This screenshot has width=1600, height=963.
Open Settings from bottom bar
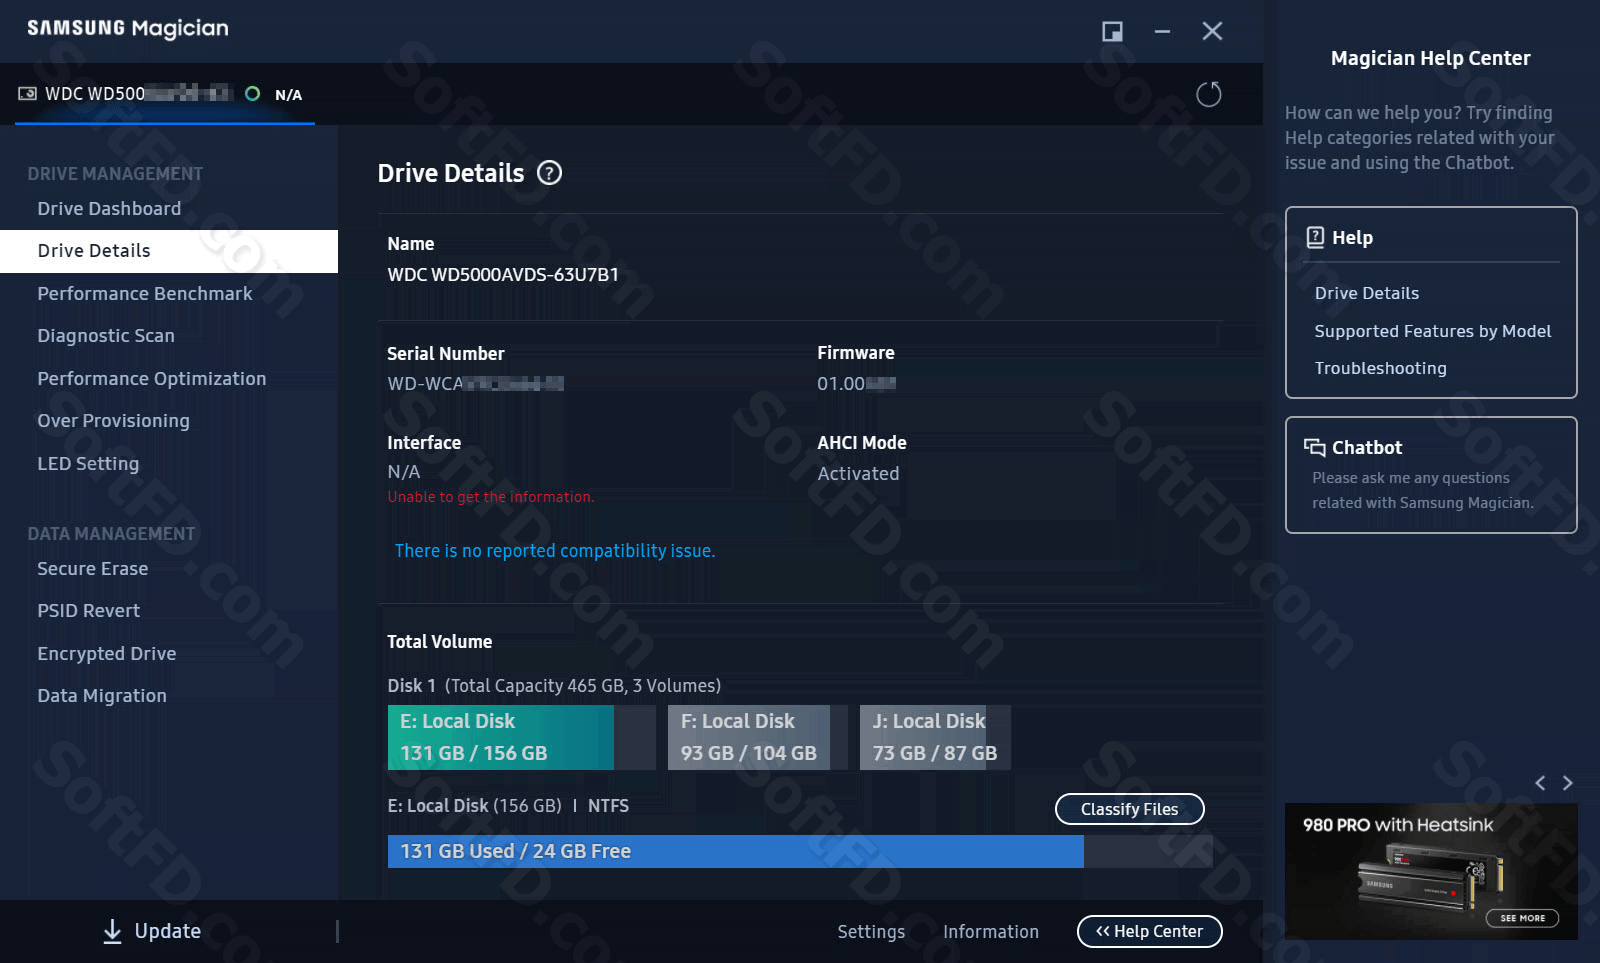point(871,931)
